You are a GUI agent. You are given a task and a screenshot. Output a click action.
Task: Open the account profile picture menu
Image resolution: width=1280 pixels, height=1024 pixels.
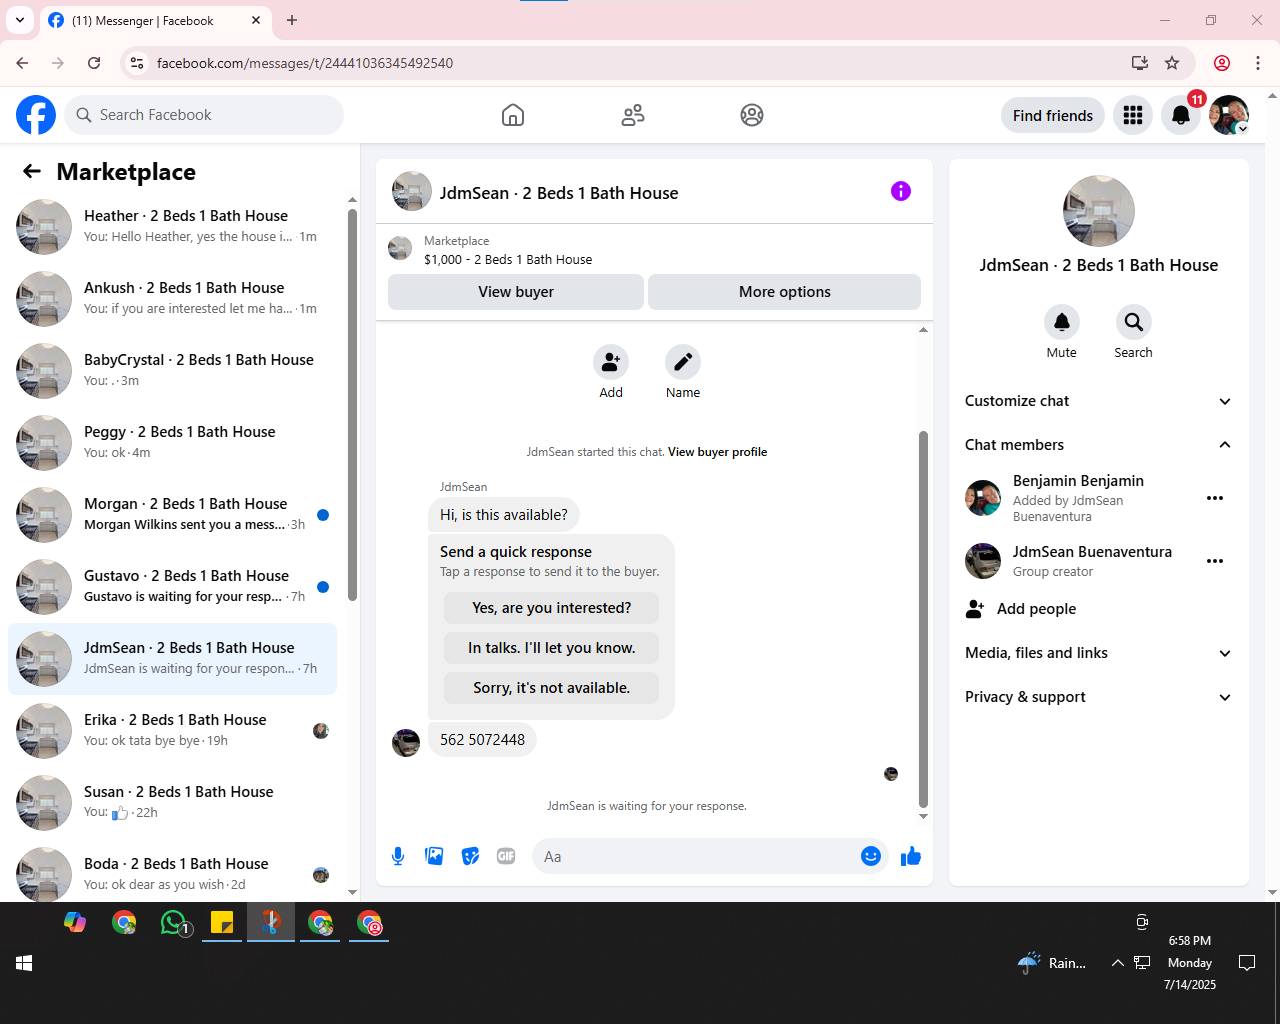point(1229,115)
